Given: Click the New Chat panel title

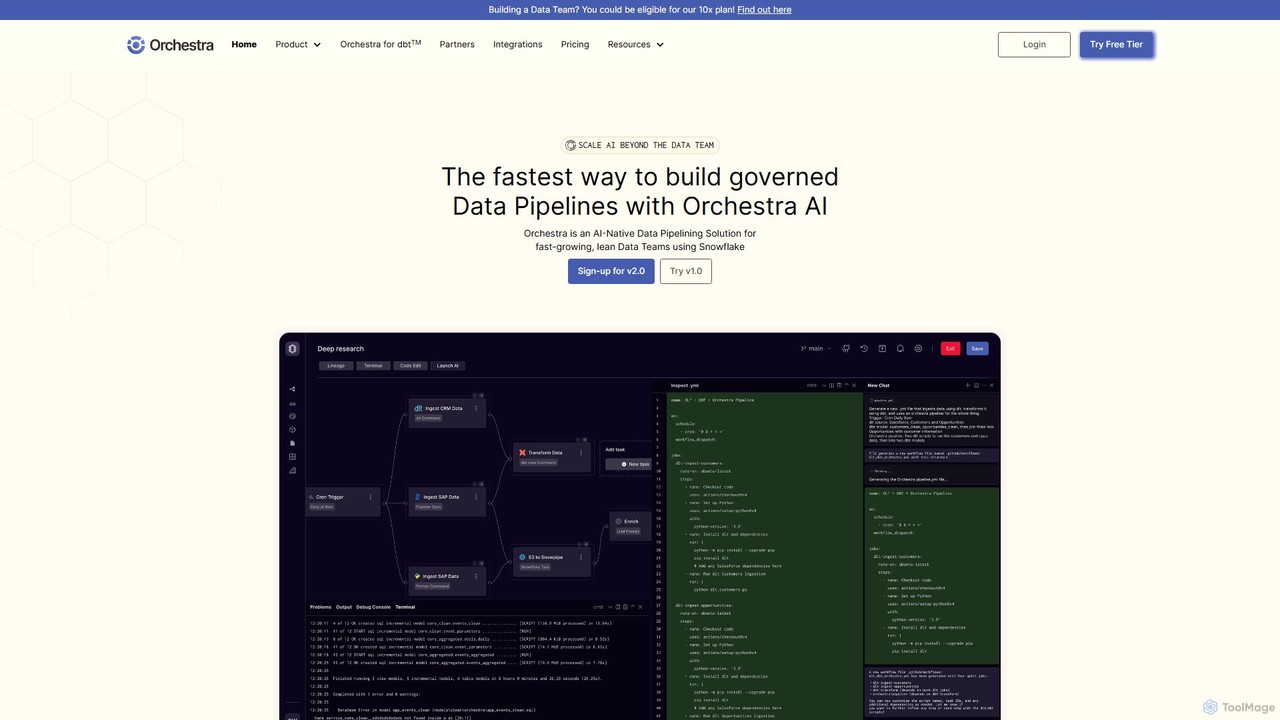Looking at the screenshot, I should point(878,385).
